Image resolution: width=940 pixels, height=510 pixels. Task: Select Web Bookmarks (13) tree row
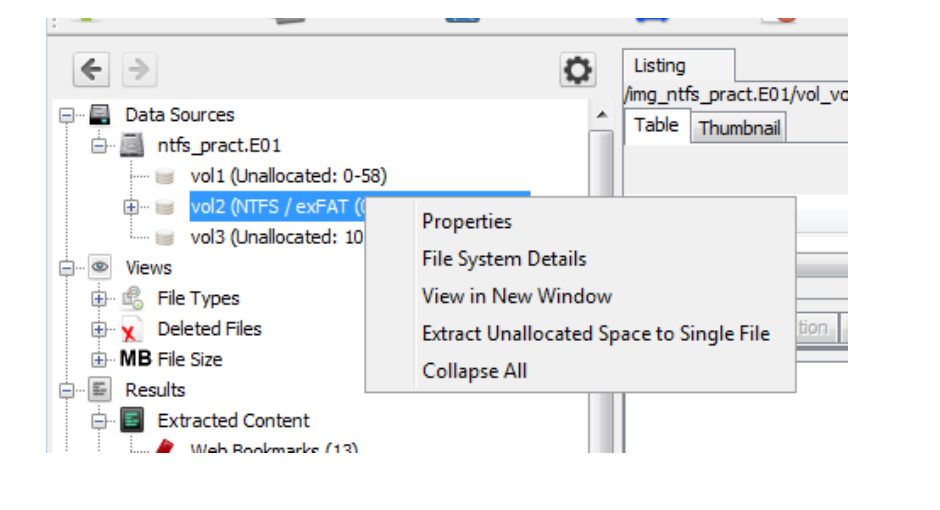(274, 447)
